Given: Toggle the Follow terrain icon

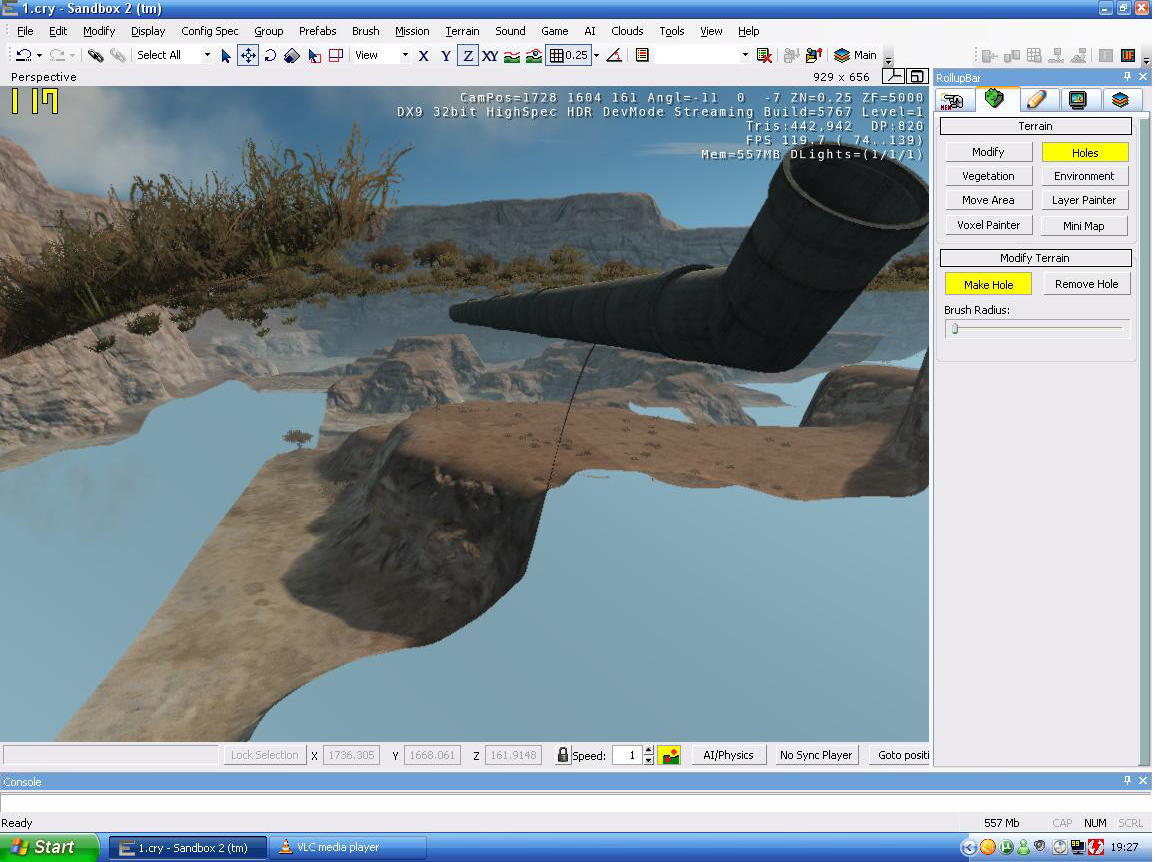Looking at the screenshot, I should click(512, 55).
